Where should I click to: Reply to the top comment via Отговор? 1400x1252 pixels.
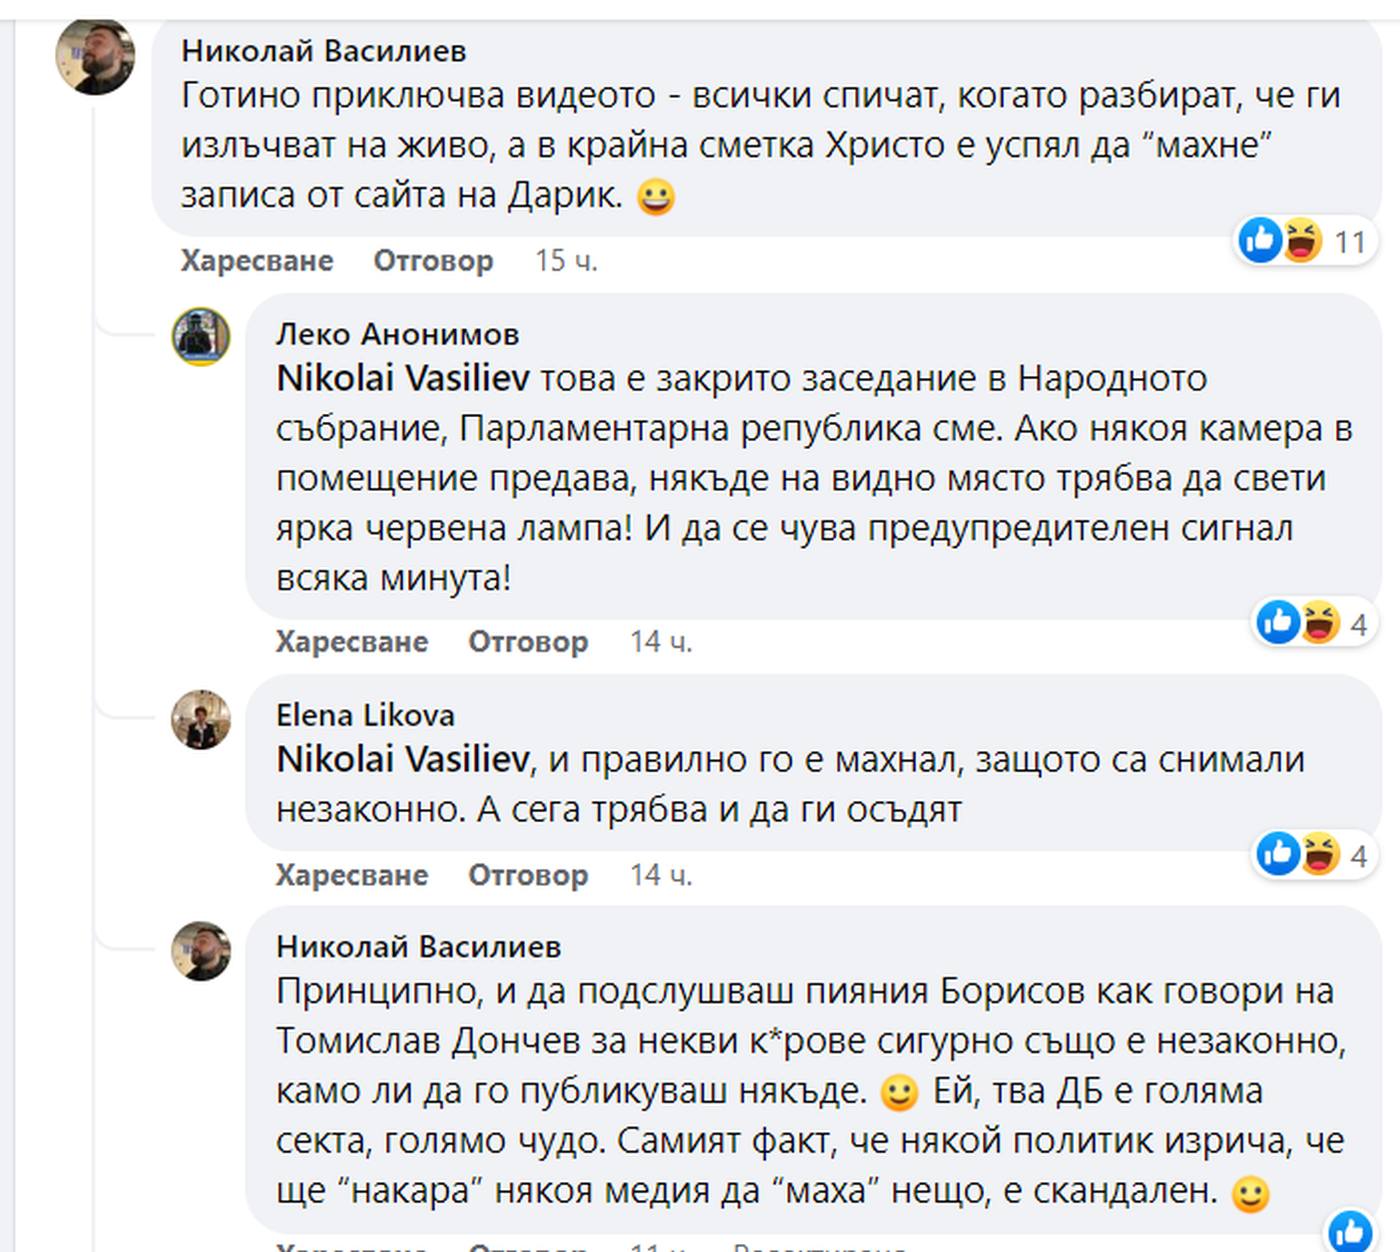point(433,261)
